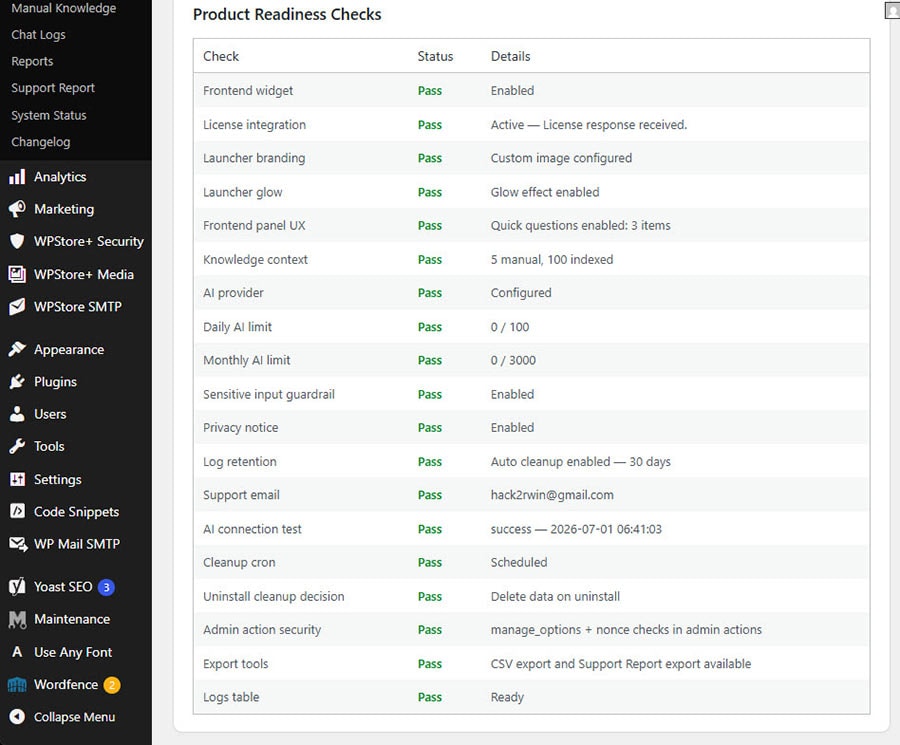Screen dimensions: 900x745
Task: Click the WP Mail SMTP envelope icon
Action: (x=18, y=544)
